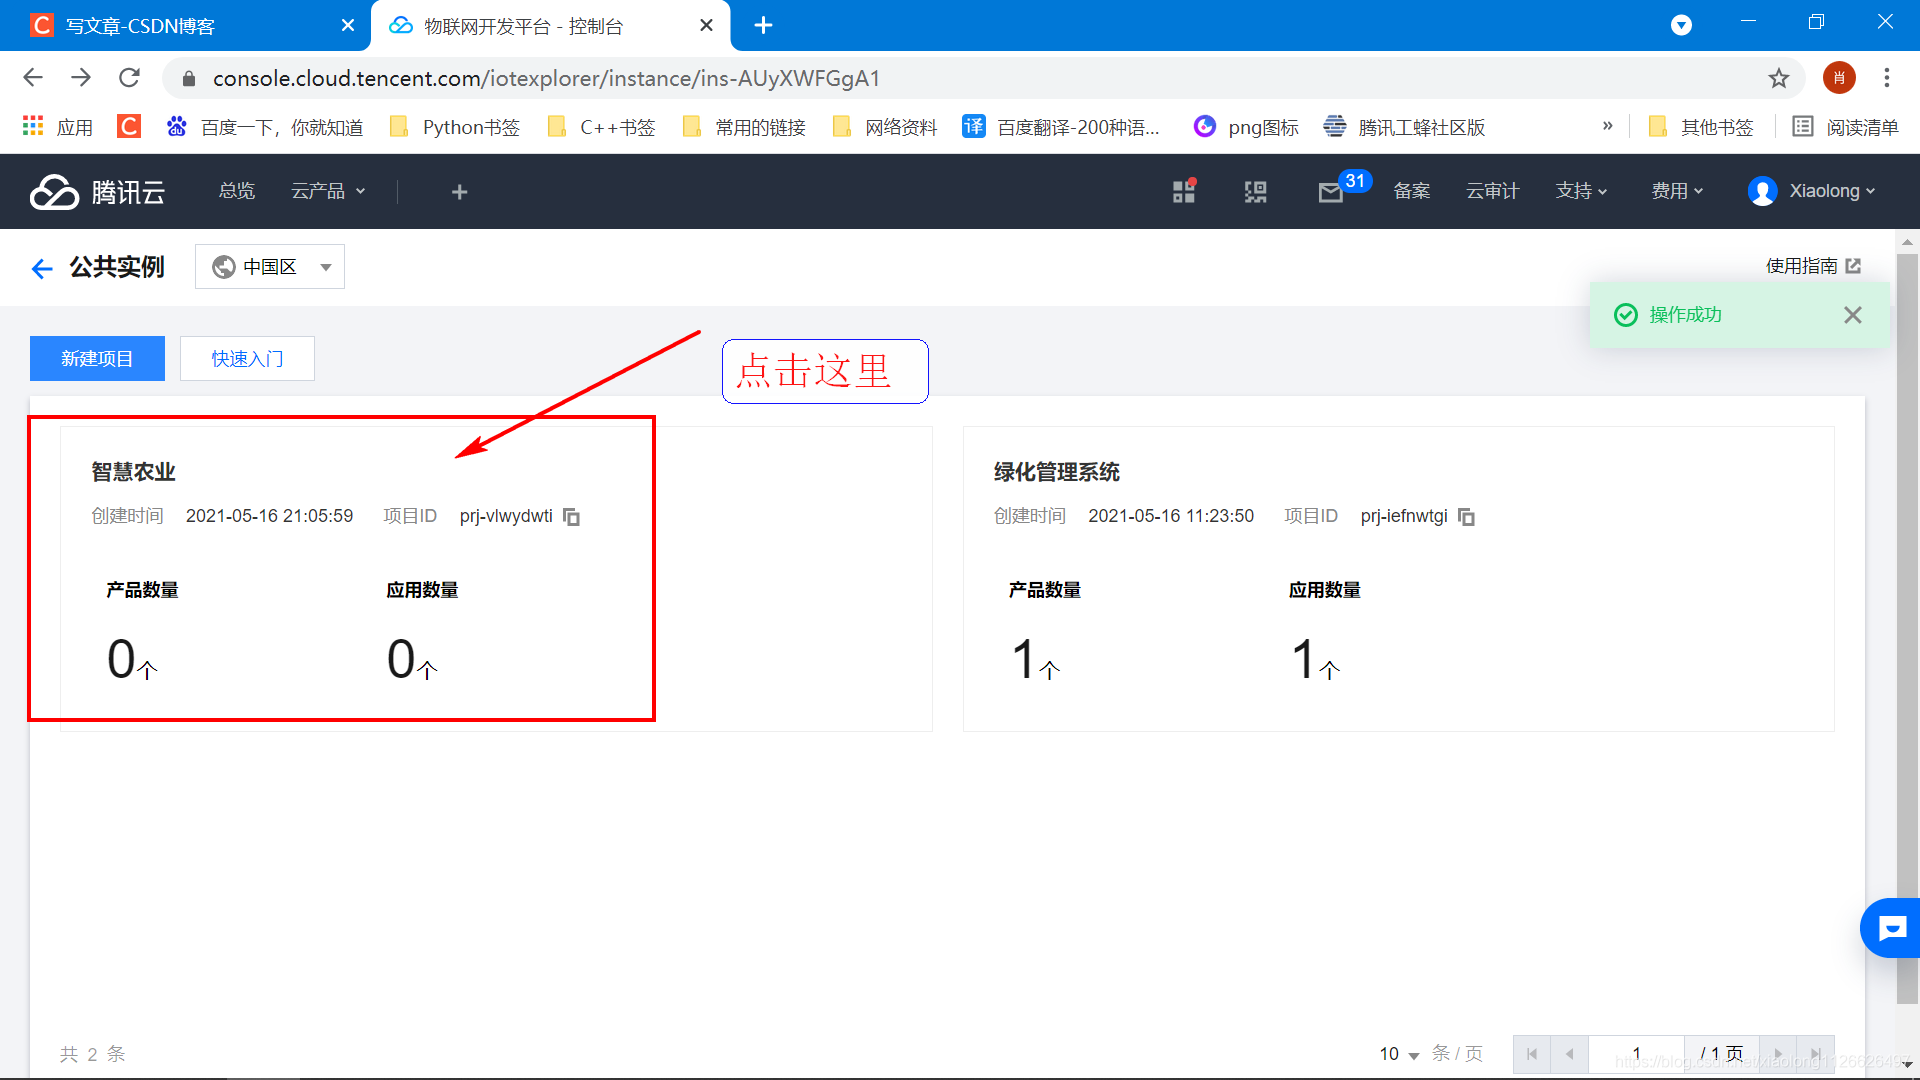Copy the project ID prj-iefnwtgi
The width and height of the screenshot is (1920, 1080).
pyautogui.click(x=1466, y=517)
